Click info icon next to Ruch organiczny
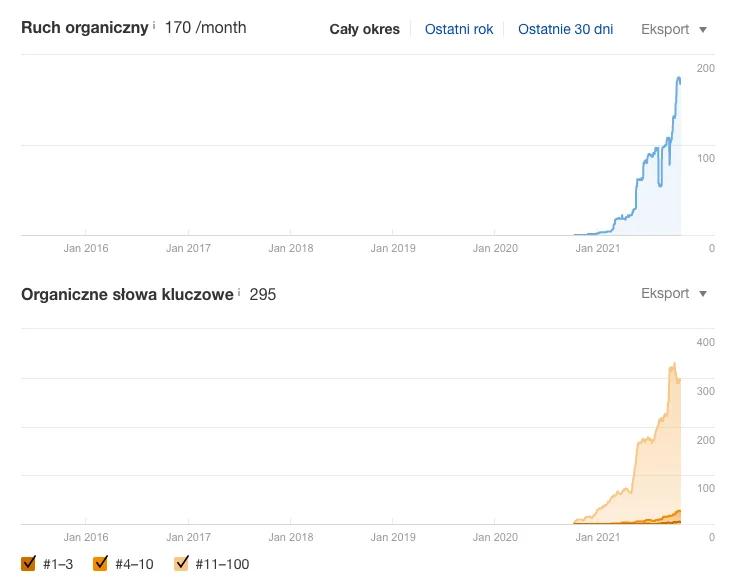 (x=154, y=26)
